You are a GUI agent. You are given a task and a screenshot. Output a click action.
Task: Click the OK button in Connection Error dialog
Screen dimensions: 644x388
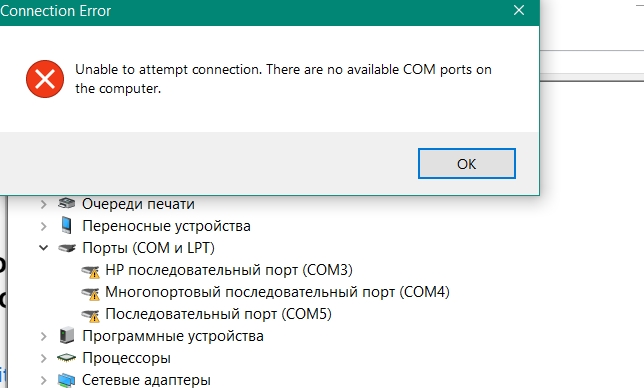pos(467,163)
